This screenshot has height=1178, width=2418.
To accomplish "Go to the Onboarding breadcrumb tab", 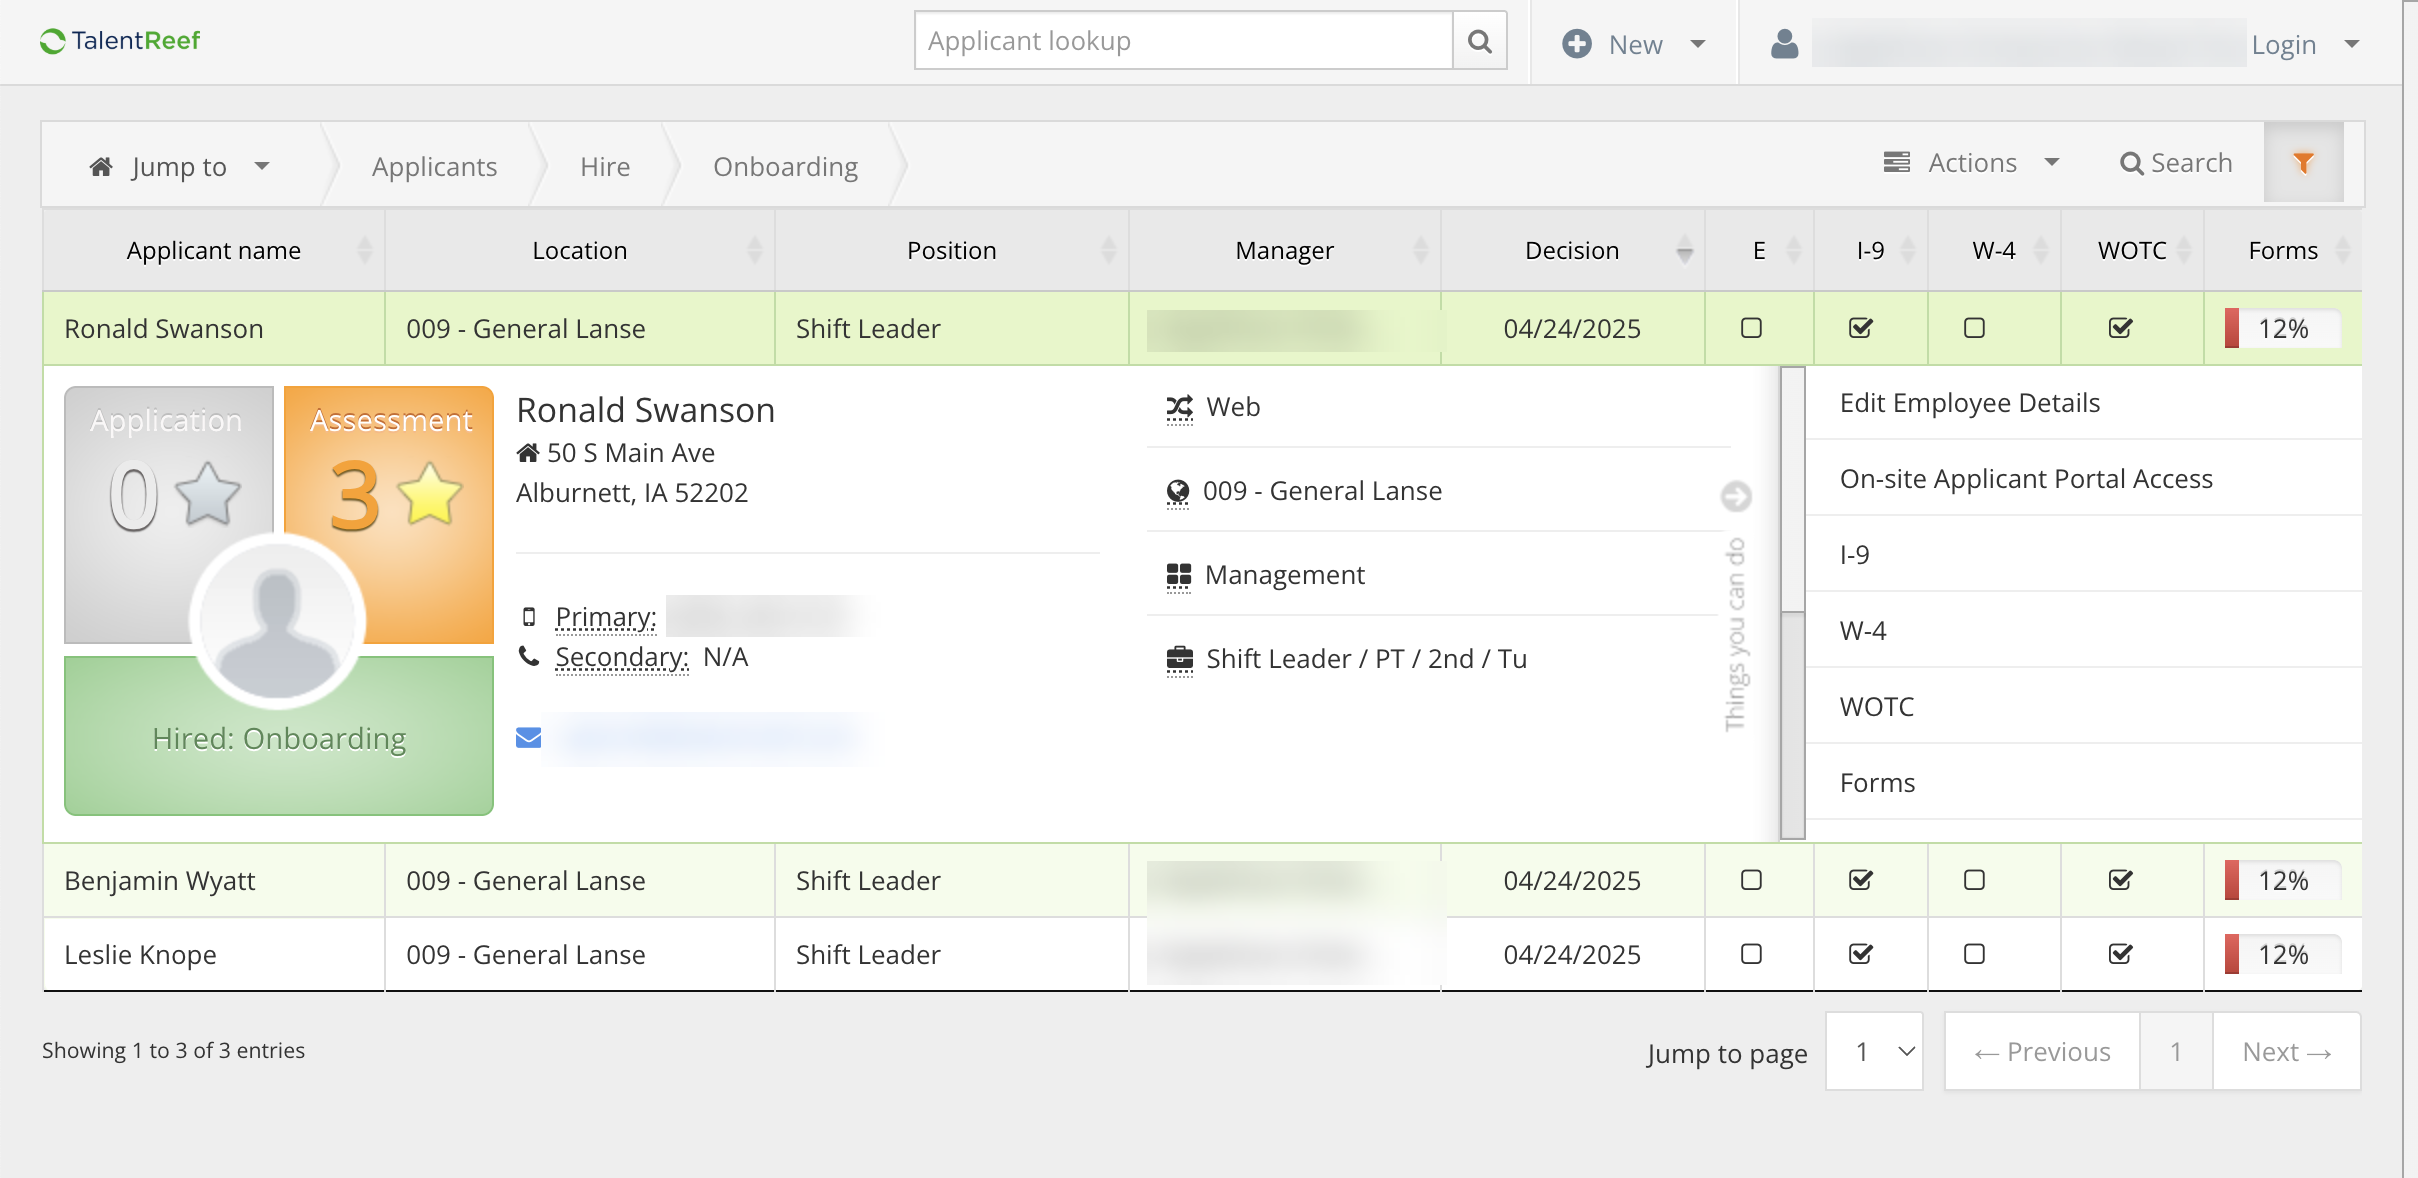I will (785, 166).
